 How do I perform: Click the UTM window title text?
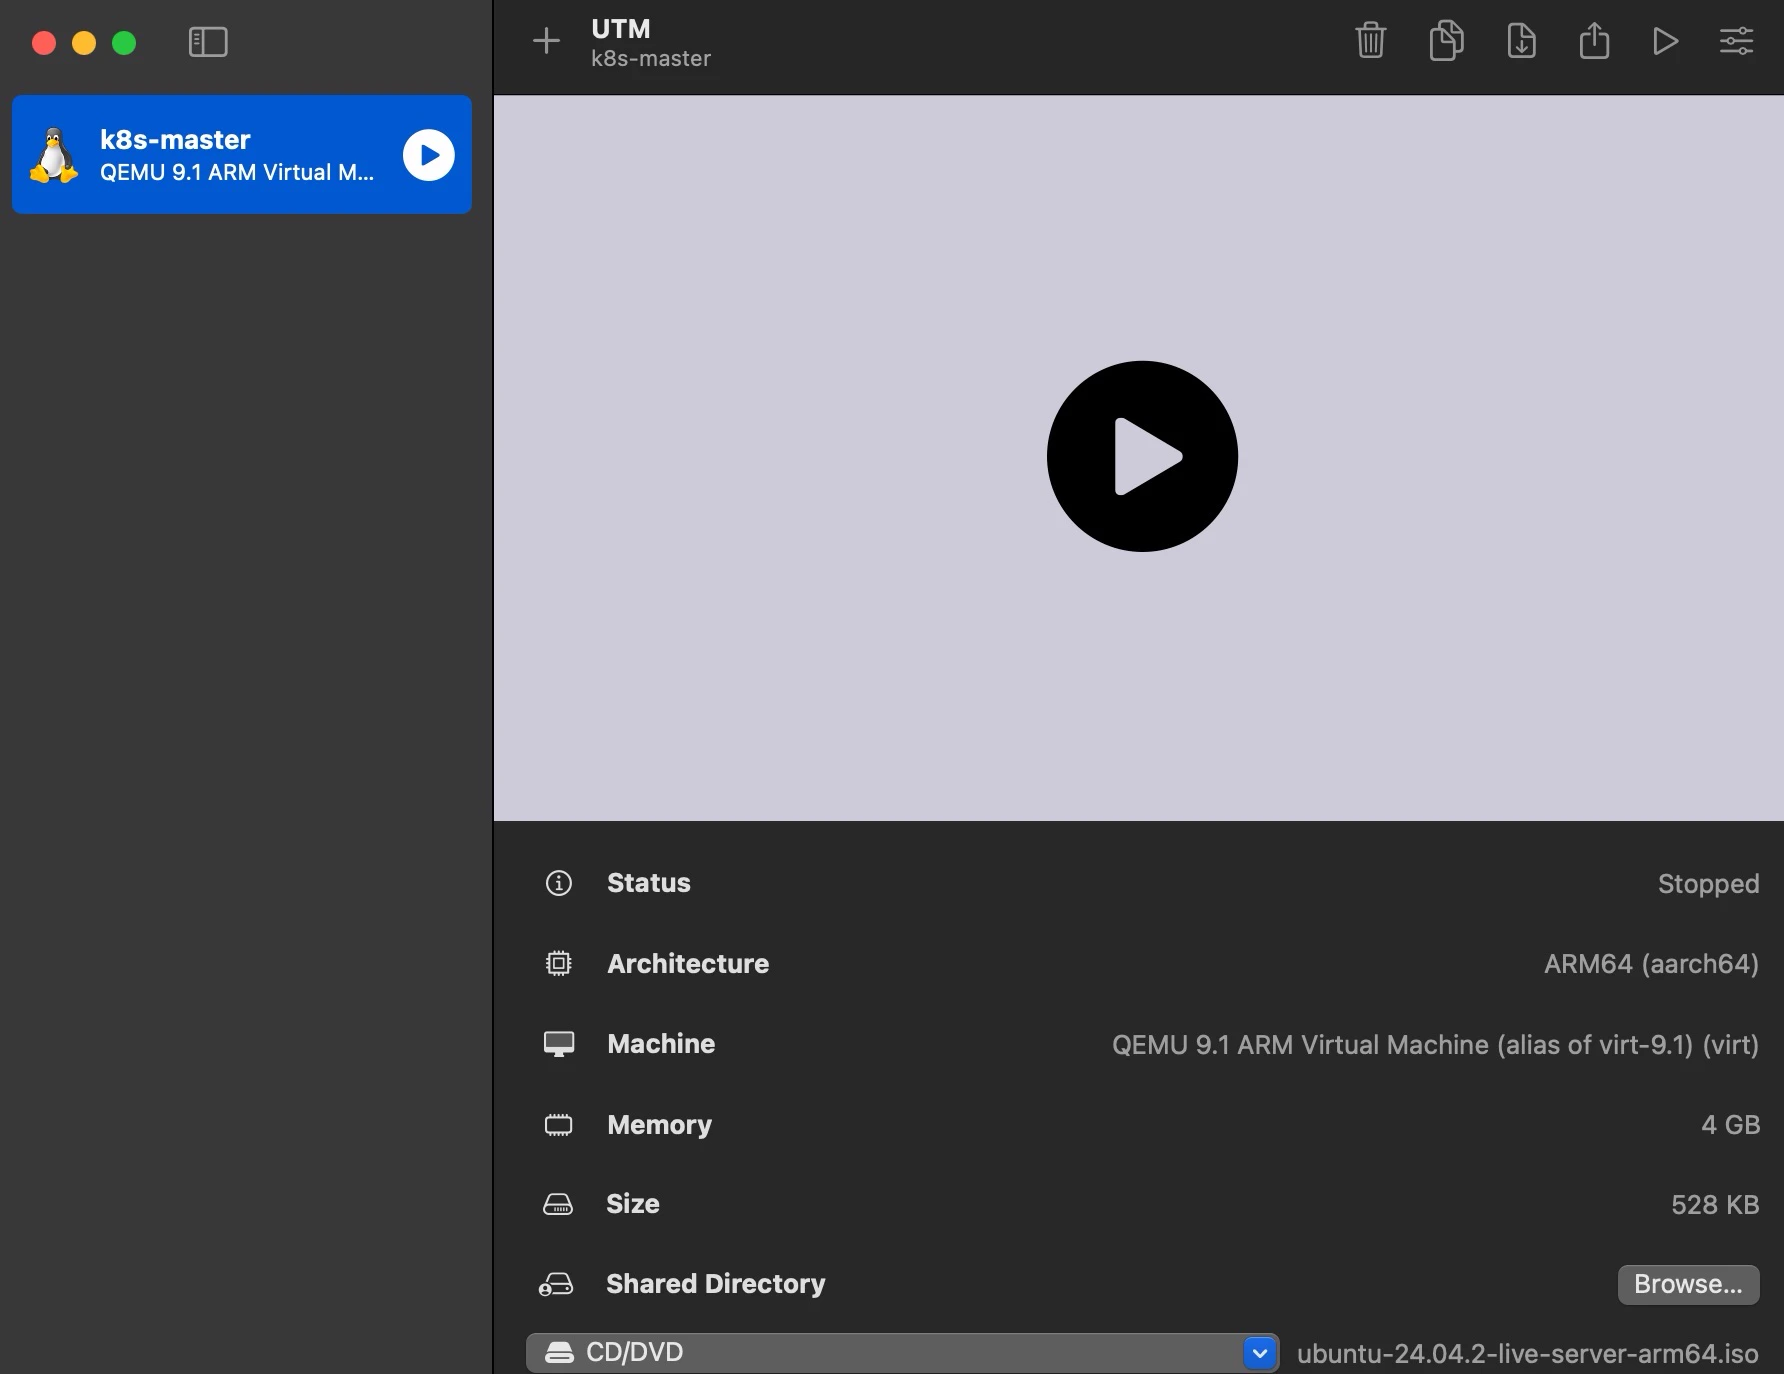pos(621,29)
